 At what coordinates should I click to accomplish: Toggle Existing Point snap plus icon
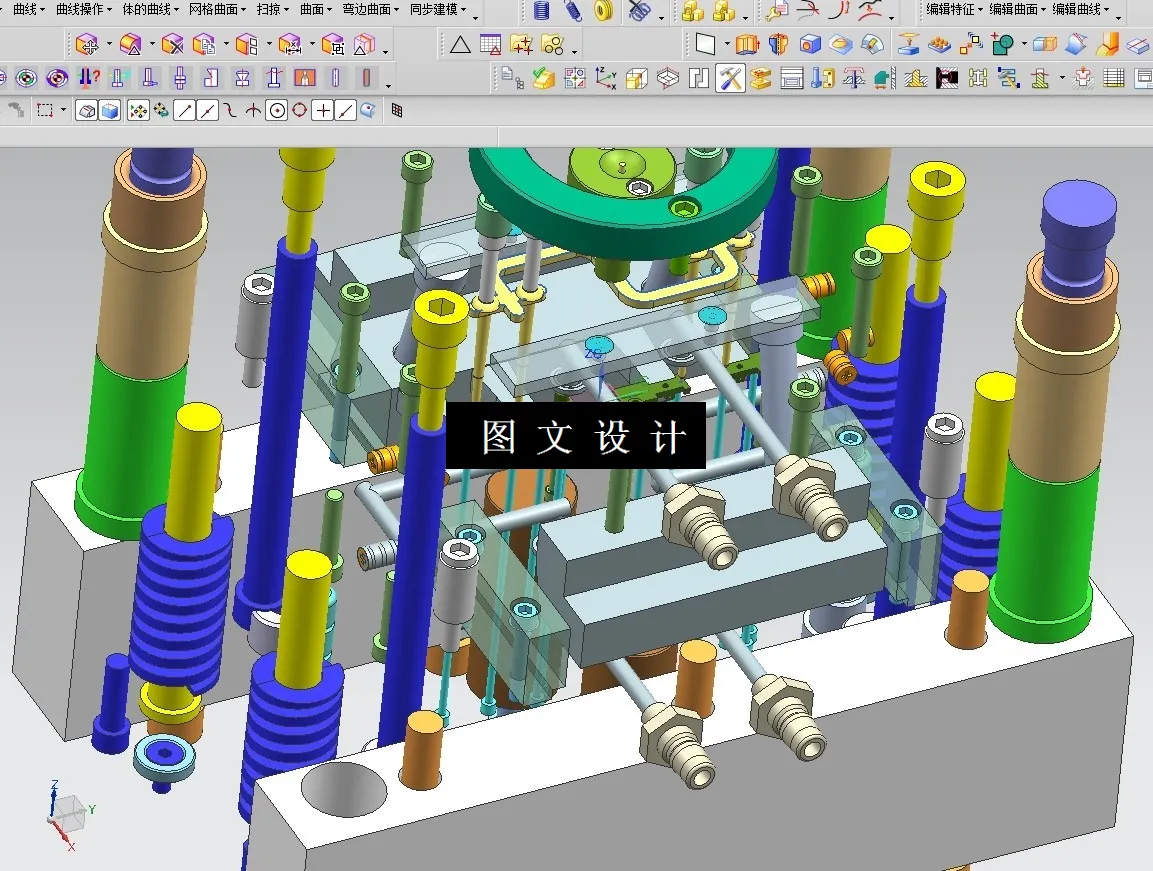[322, 111]
